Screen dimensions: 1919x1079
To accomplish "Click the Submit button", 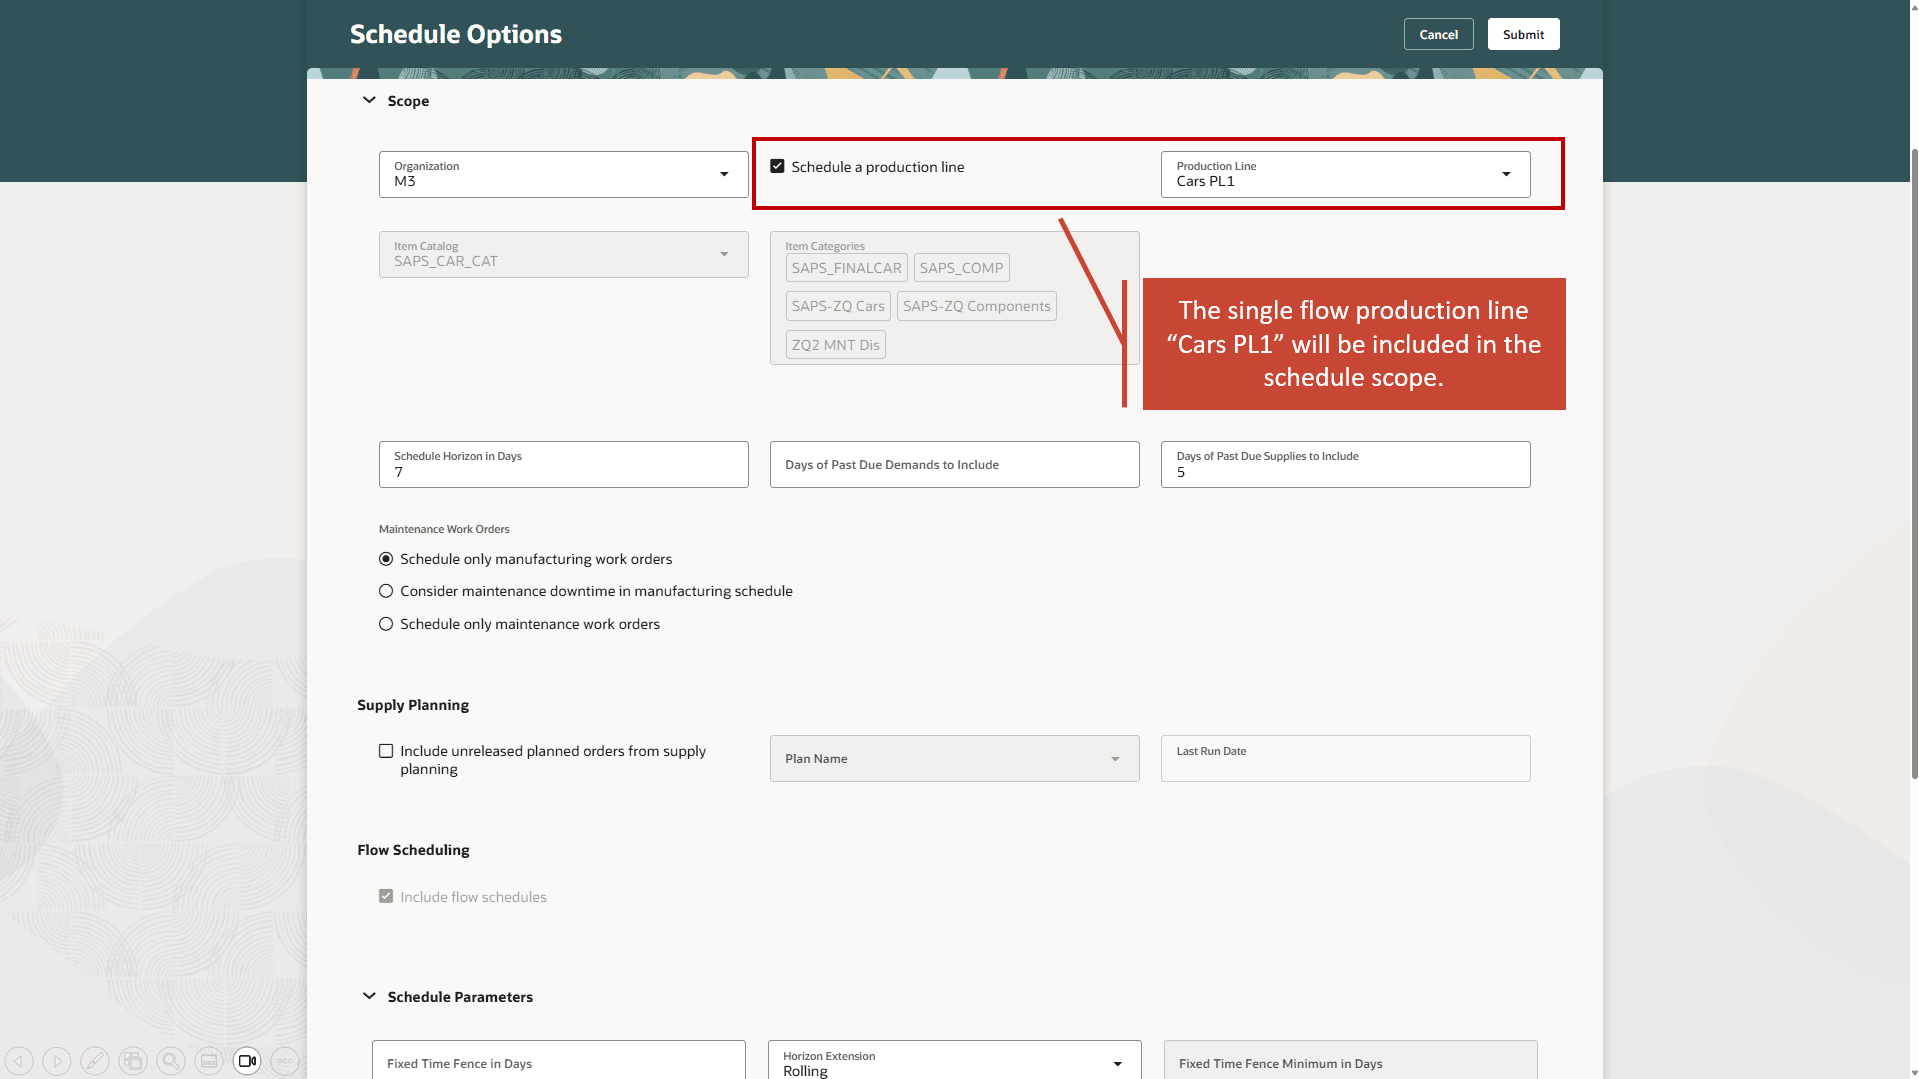I will coord(1524,34).
